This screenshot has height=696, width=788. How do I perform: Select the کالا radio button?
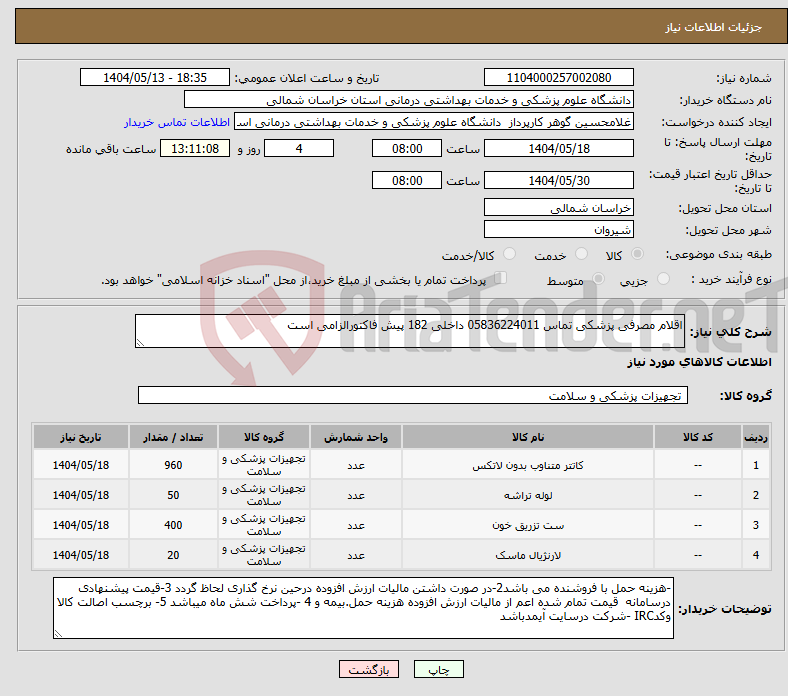pyautogui.click(x=637, y=254)
